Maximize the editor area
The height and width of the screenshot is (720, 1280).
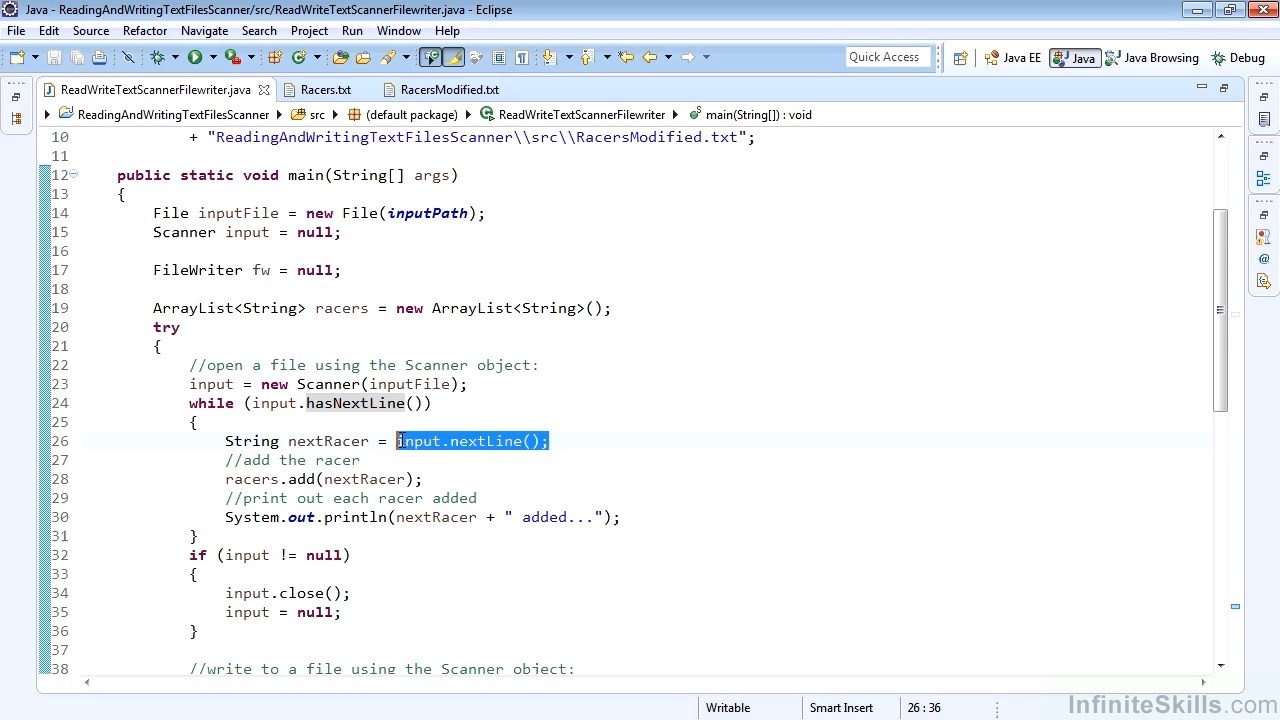coord(1223,88)
